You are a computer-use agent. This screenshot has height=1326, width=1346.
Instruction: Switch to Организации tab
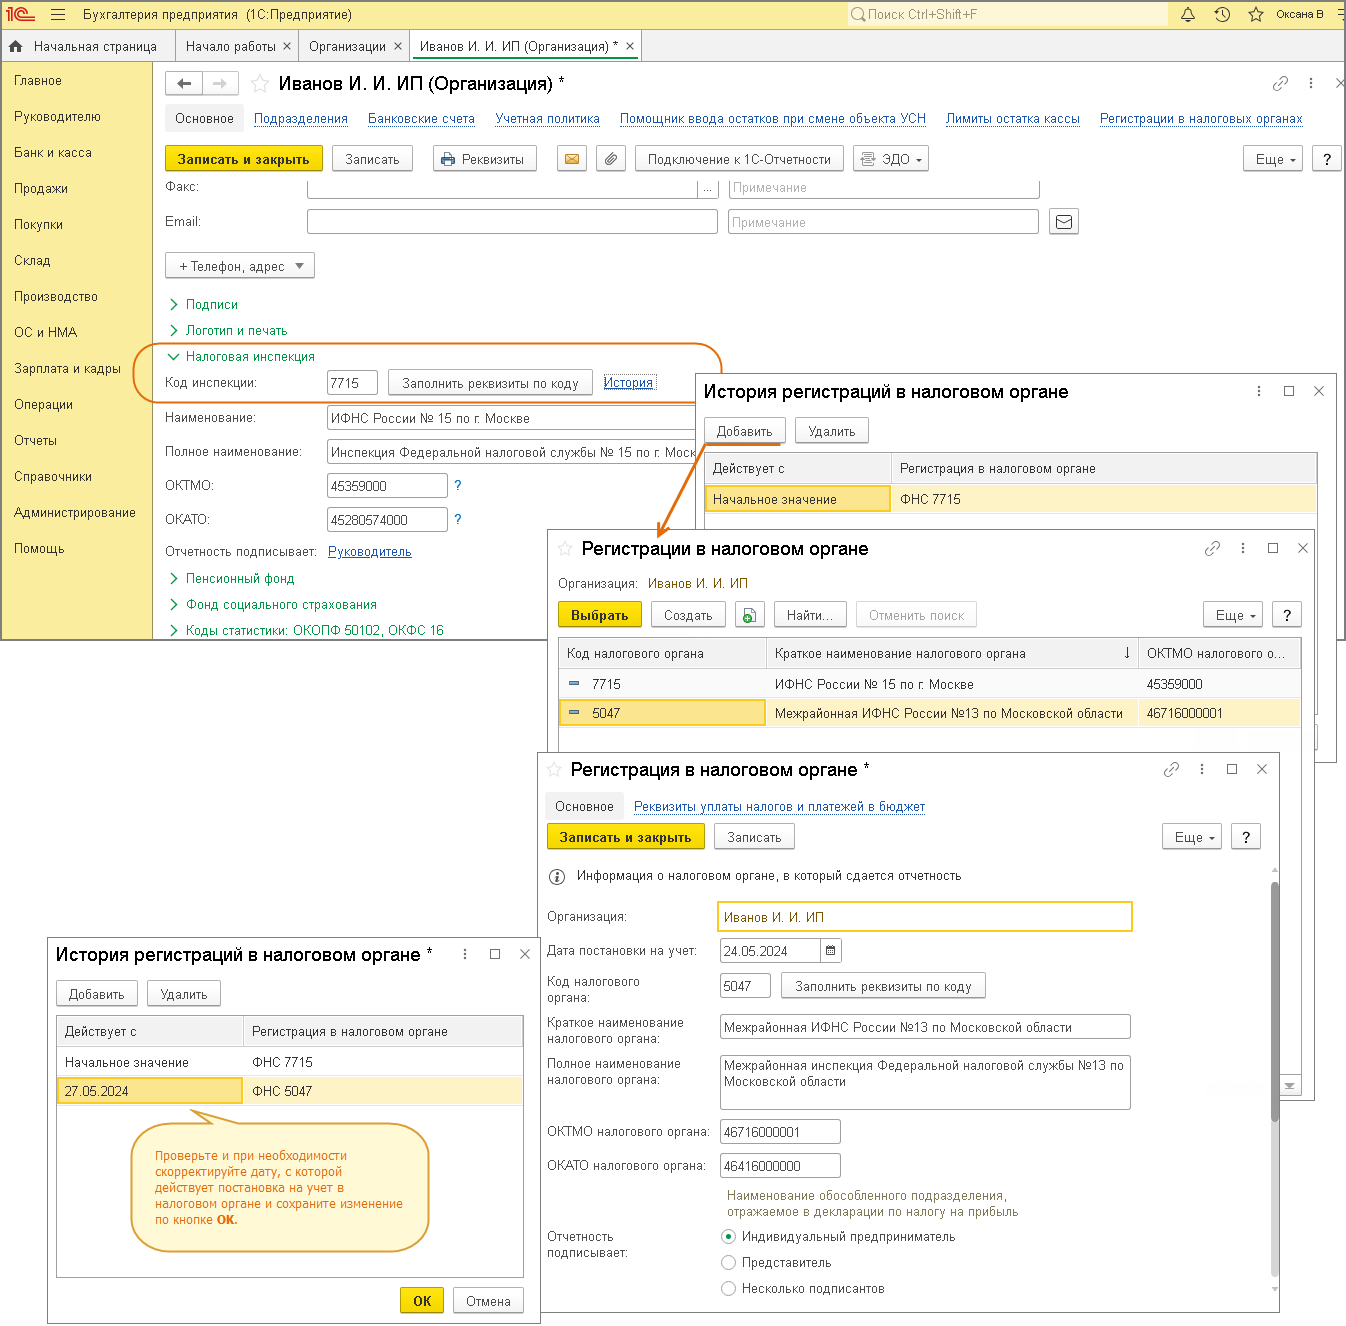coord(347,46)
